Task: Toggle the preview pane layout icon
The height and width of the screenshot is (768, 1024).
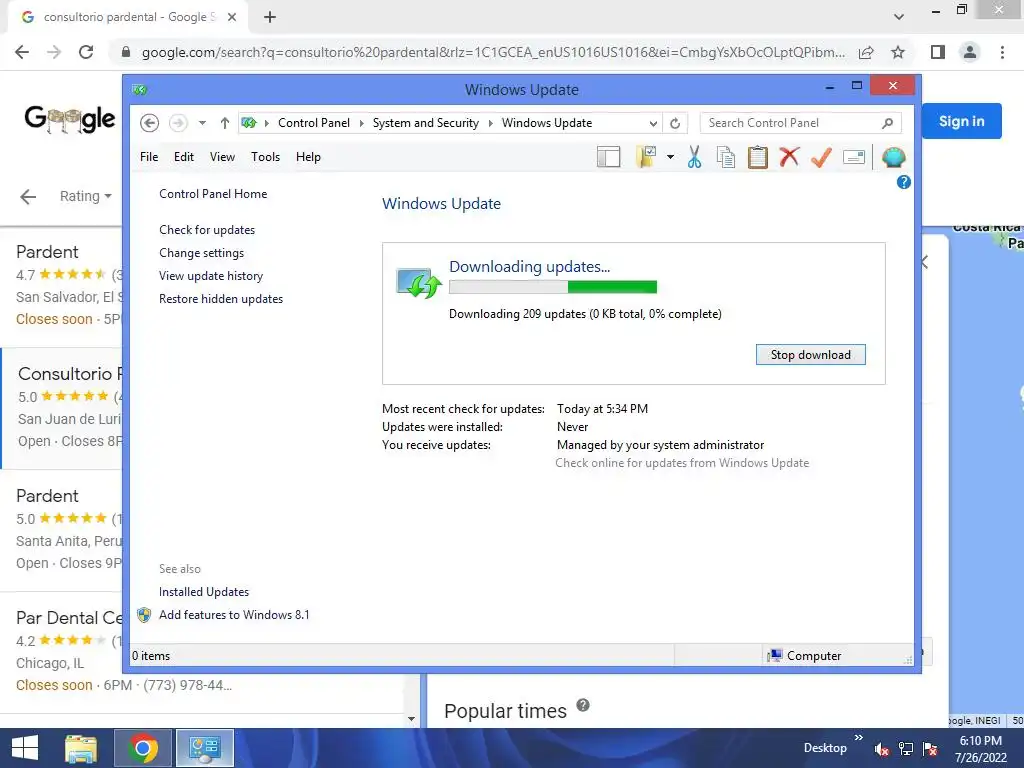Action: pyautogui.click(x=609, y=157)
